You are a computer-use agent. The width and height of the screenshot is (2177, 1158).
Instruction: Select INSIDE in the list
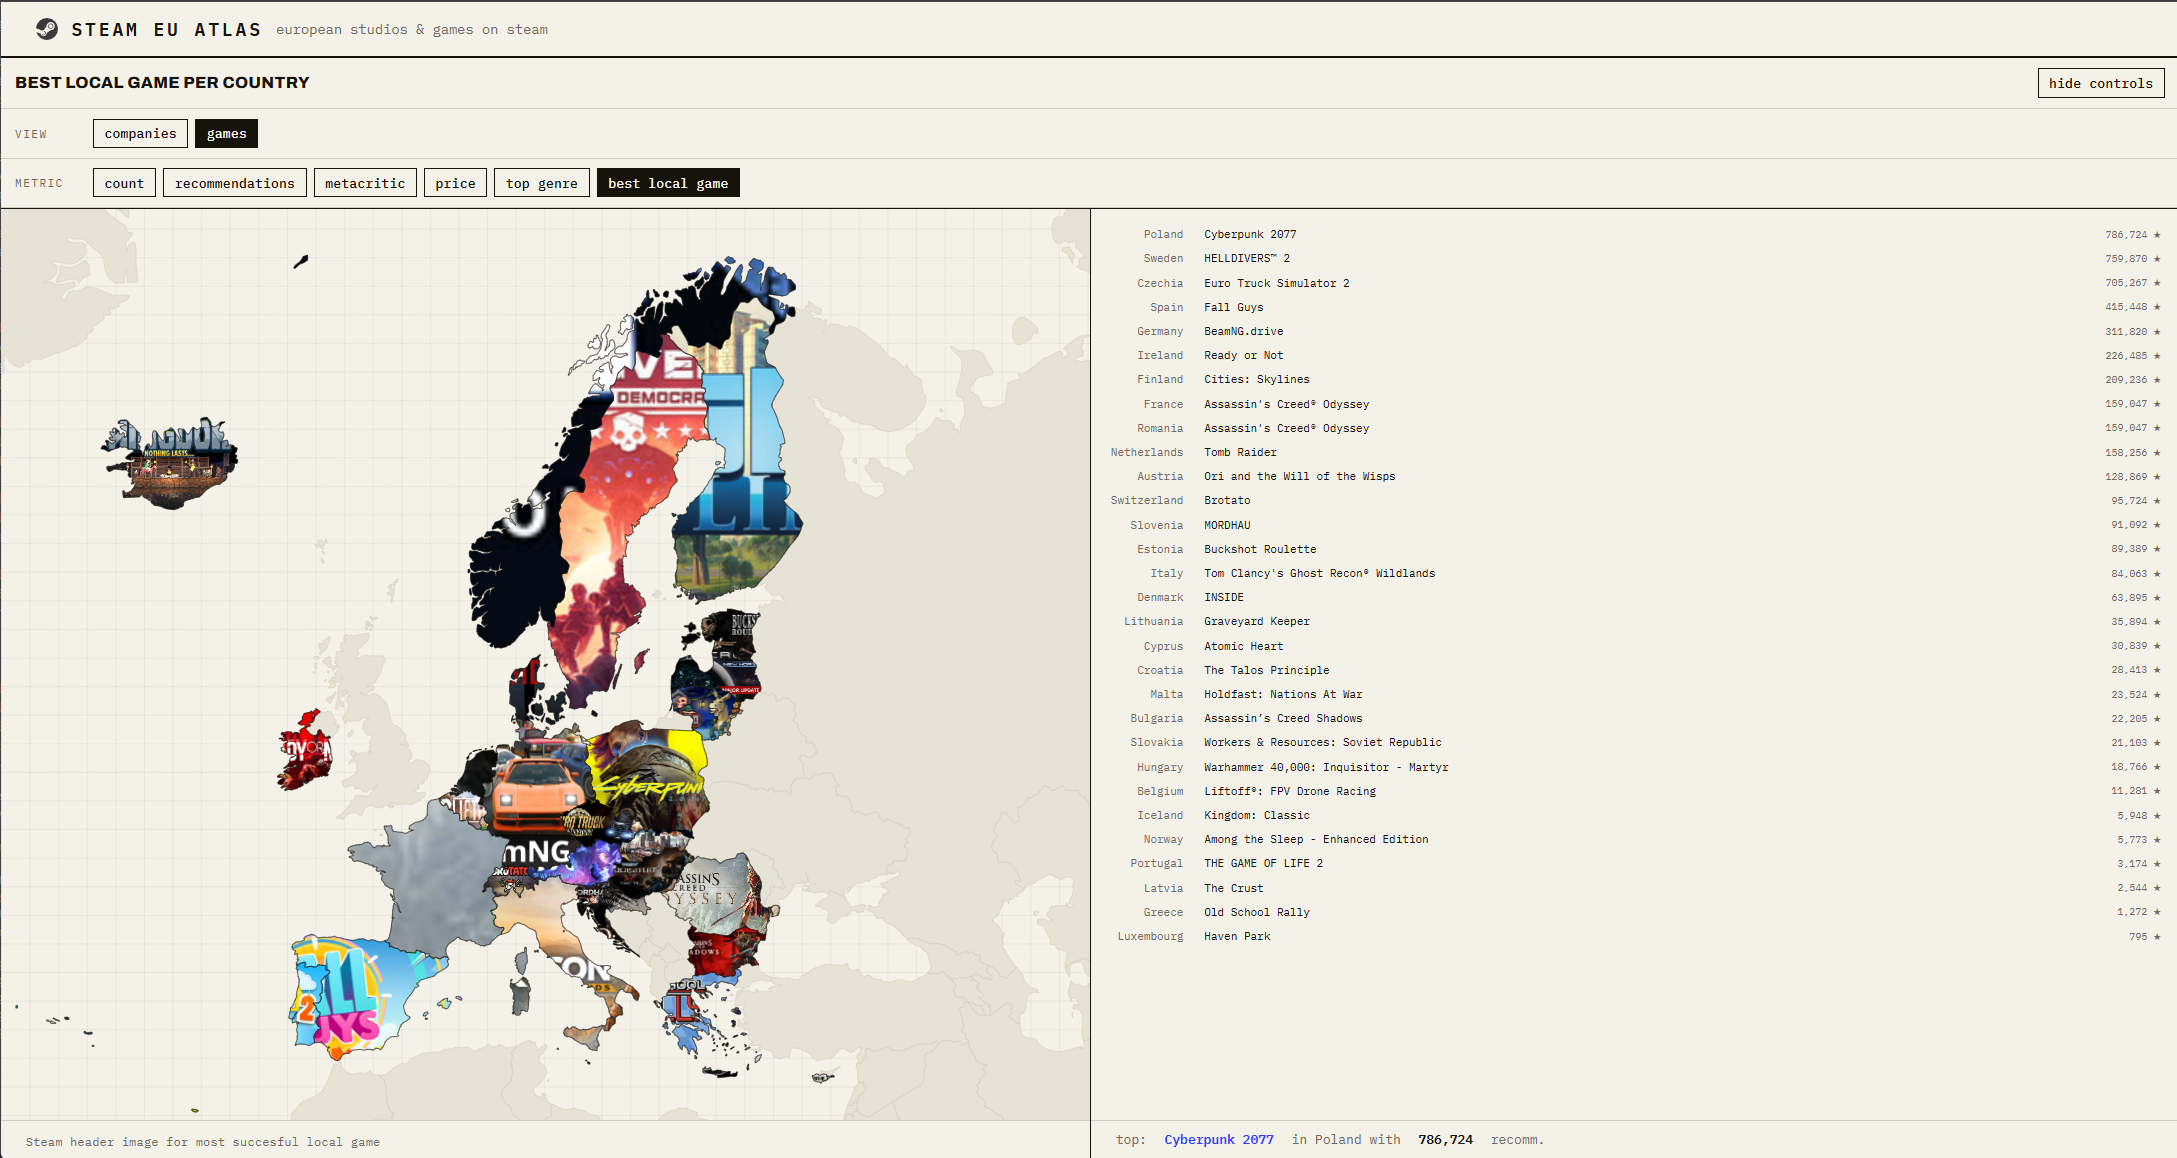(1224, 597)
